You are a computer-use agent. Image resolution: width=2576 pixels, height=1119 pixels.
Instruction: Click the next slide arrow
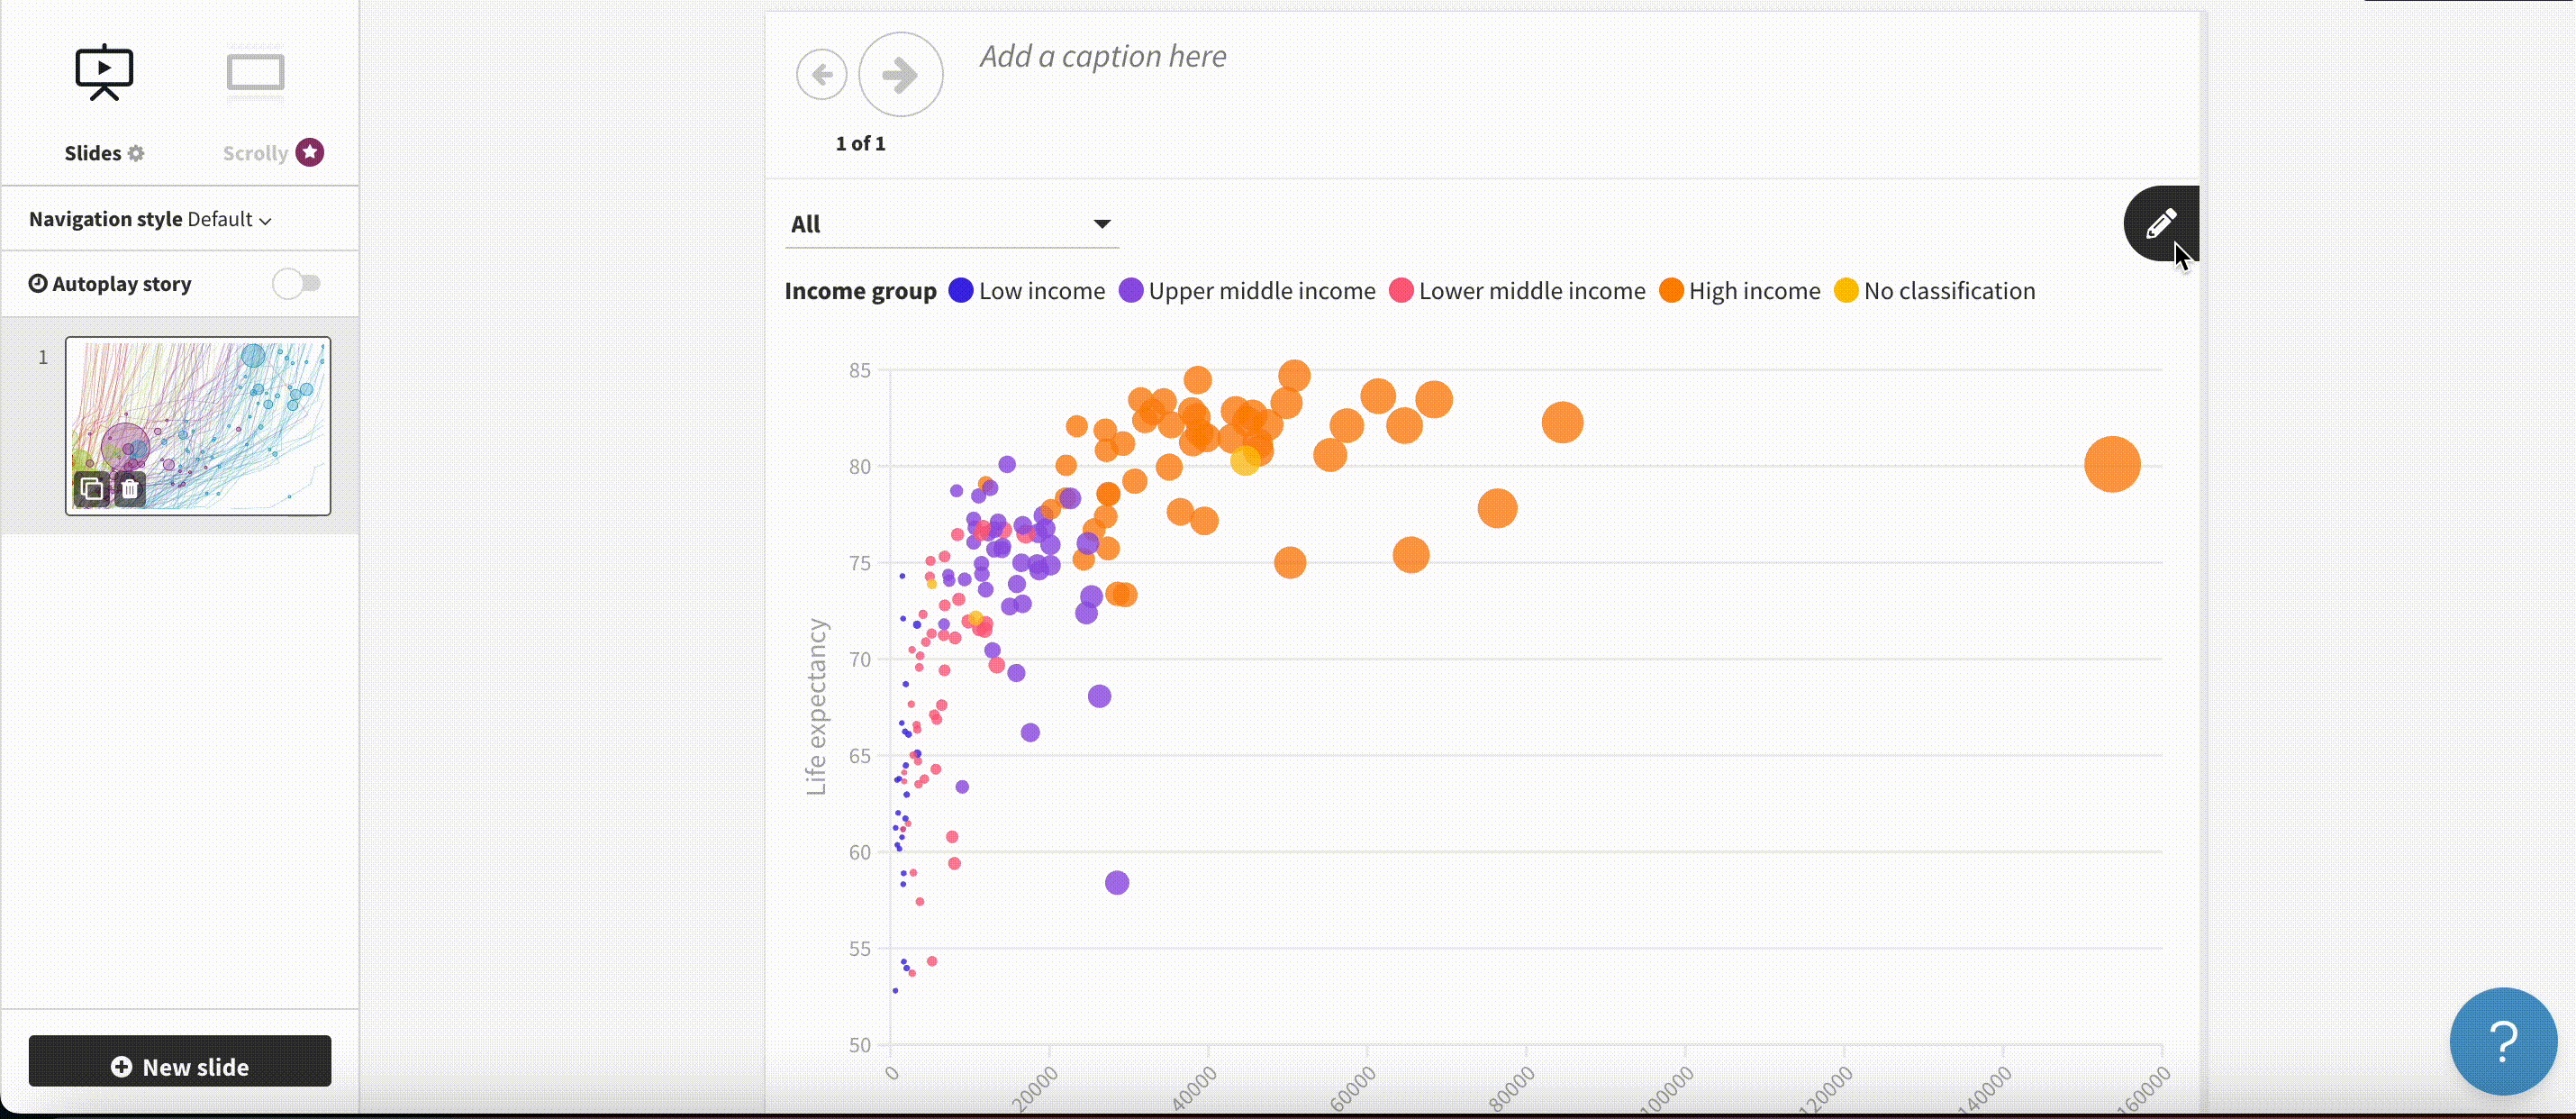click(x=898, y=74)
